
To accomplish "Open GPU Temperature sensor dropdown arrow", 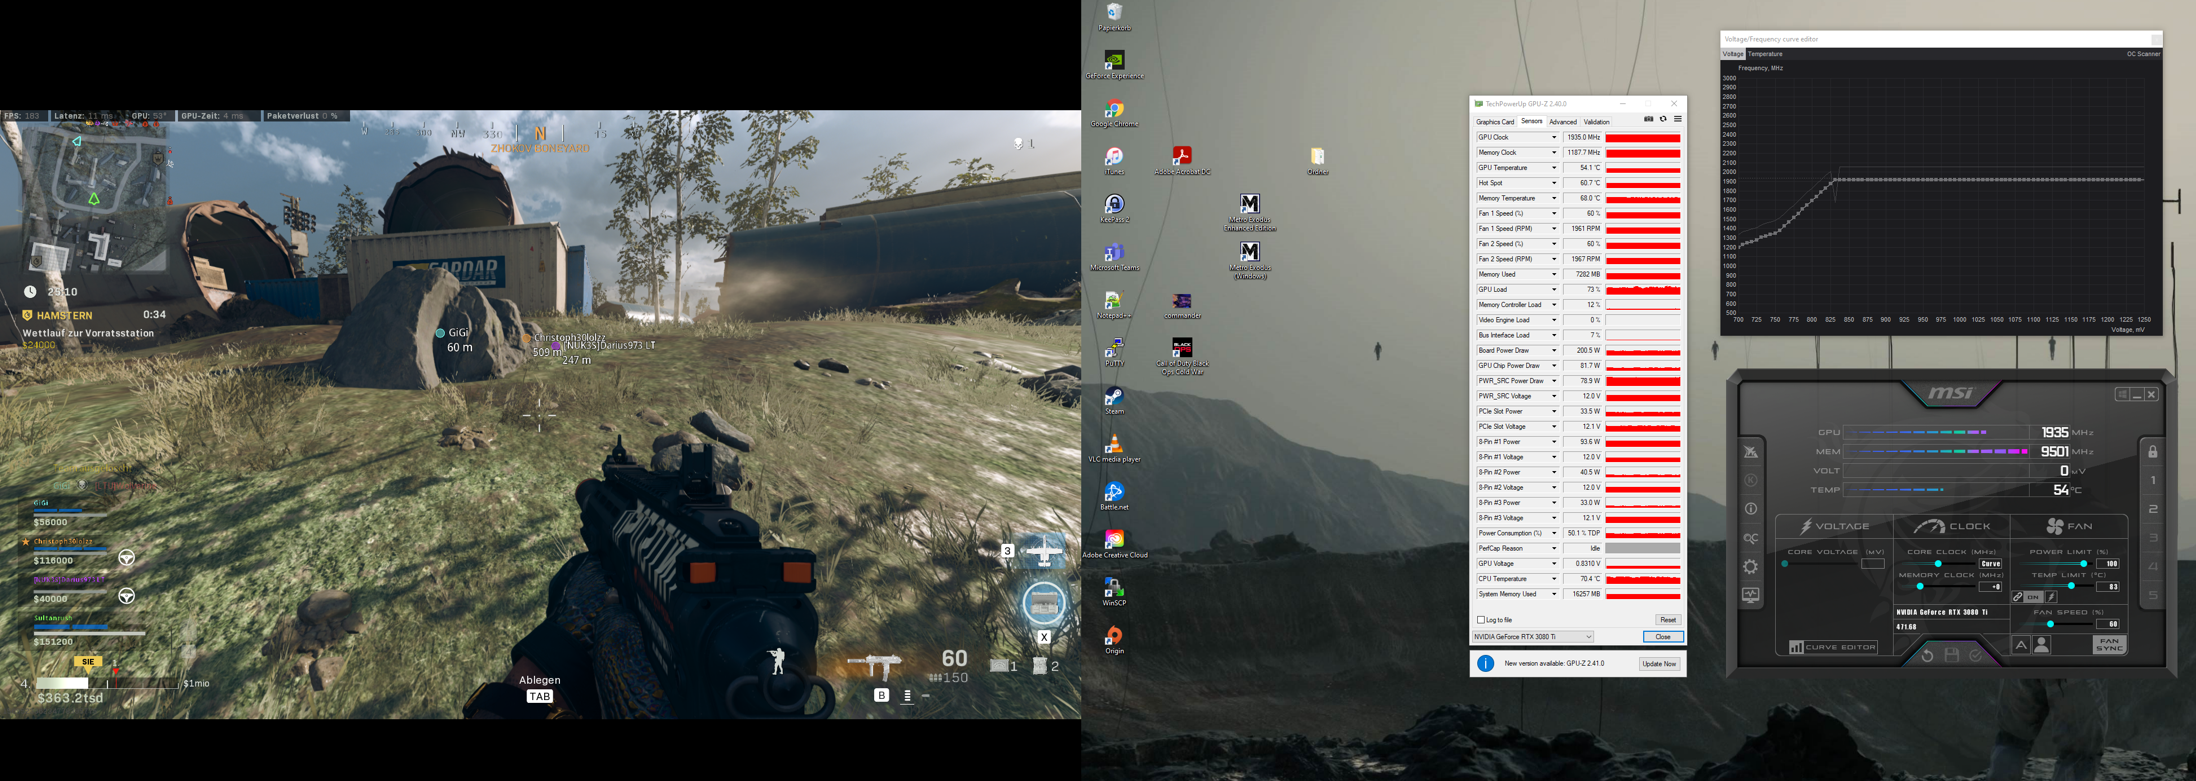I will tap(1554, 168).
